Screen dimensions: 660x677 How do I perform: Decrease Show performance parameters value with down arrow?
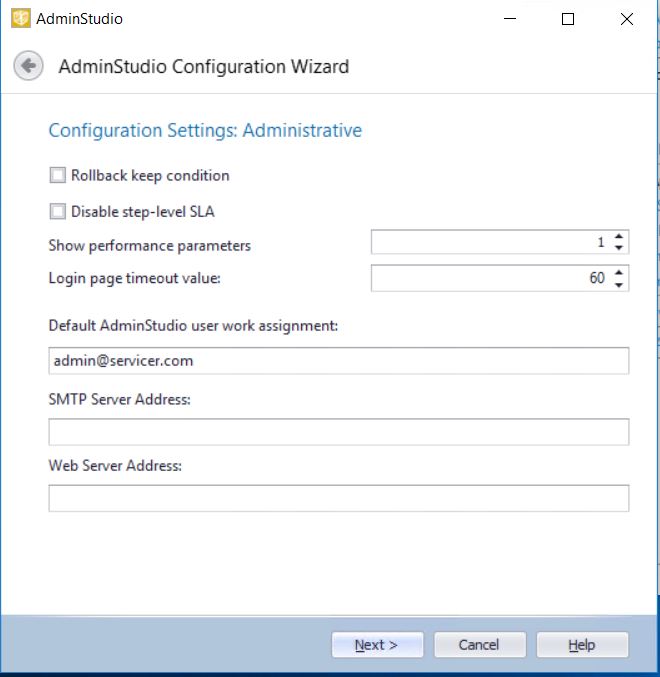[x=619, y=248]
